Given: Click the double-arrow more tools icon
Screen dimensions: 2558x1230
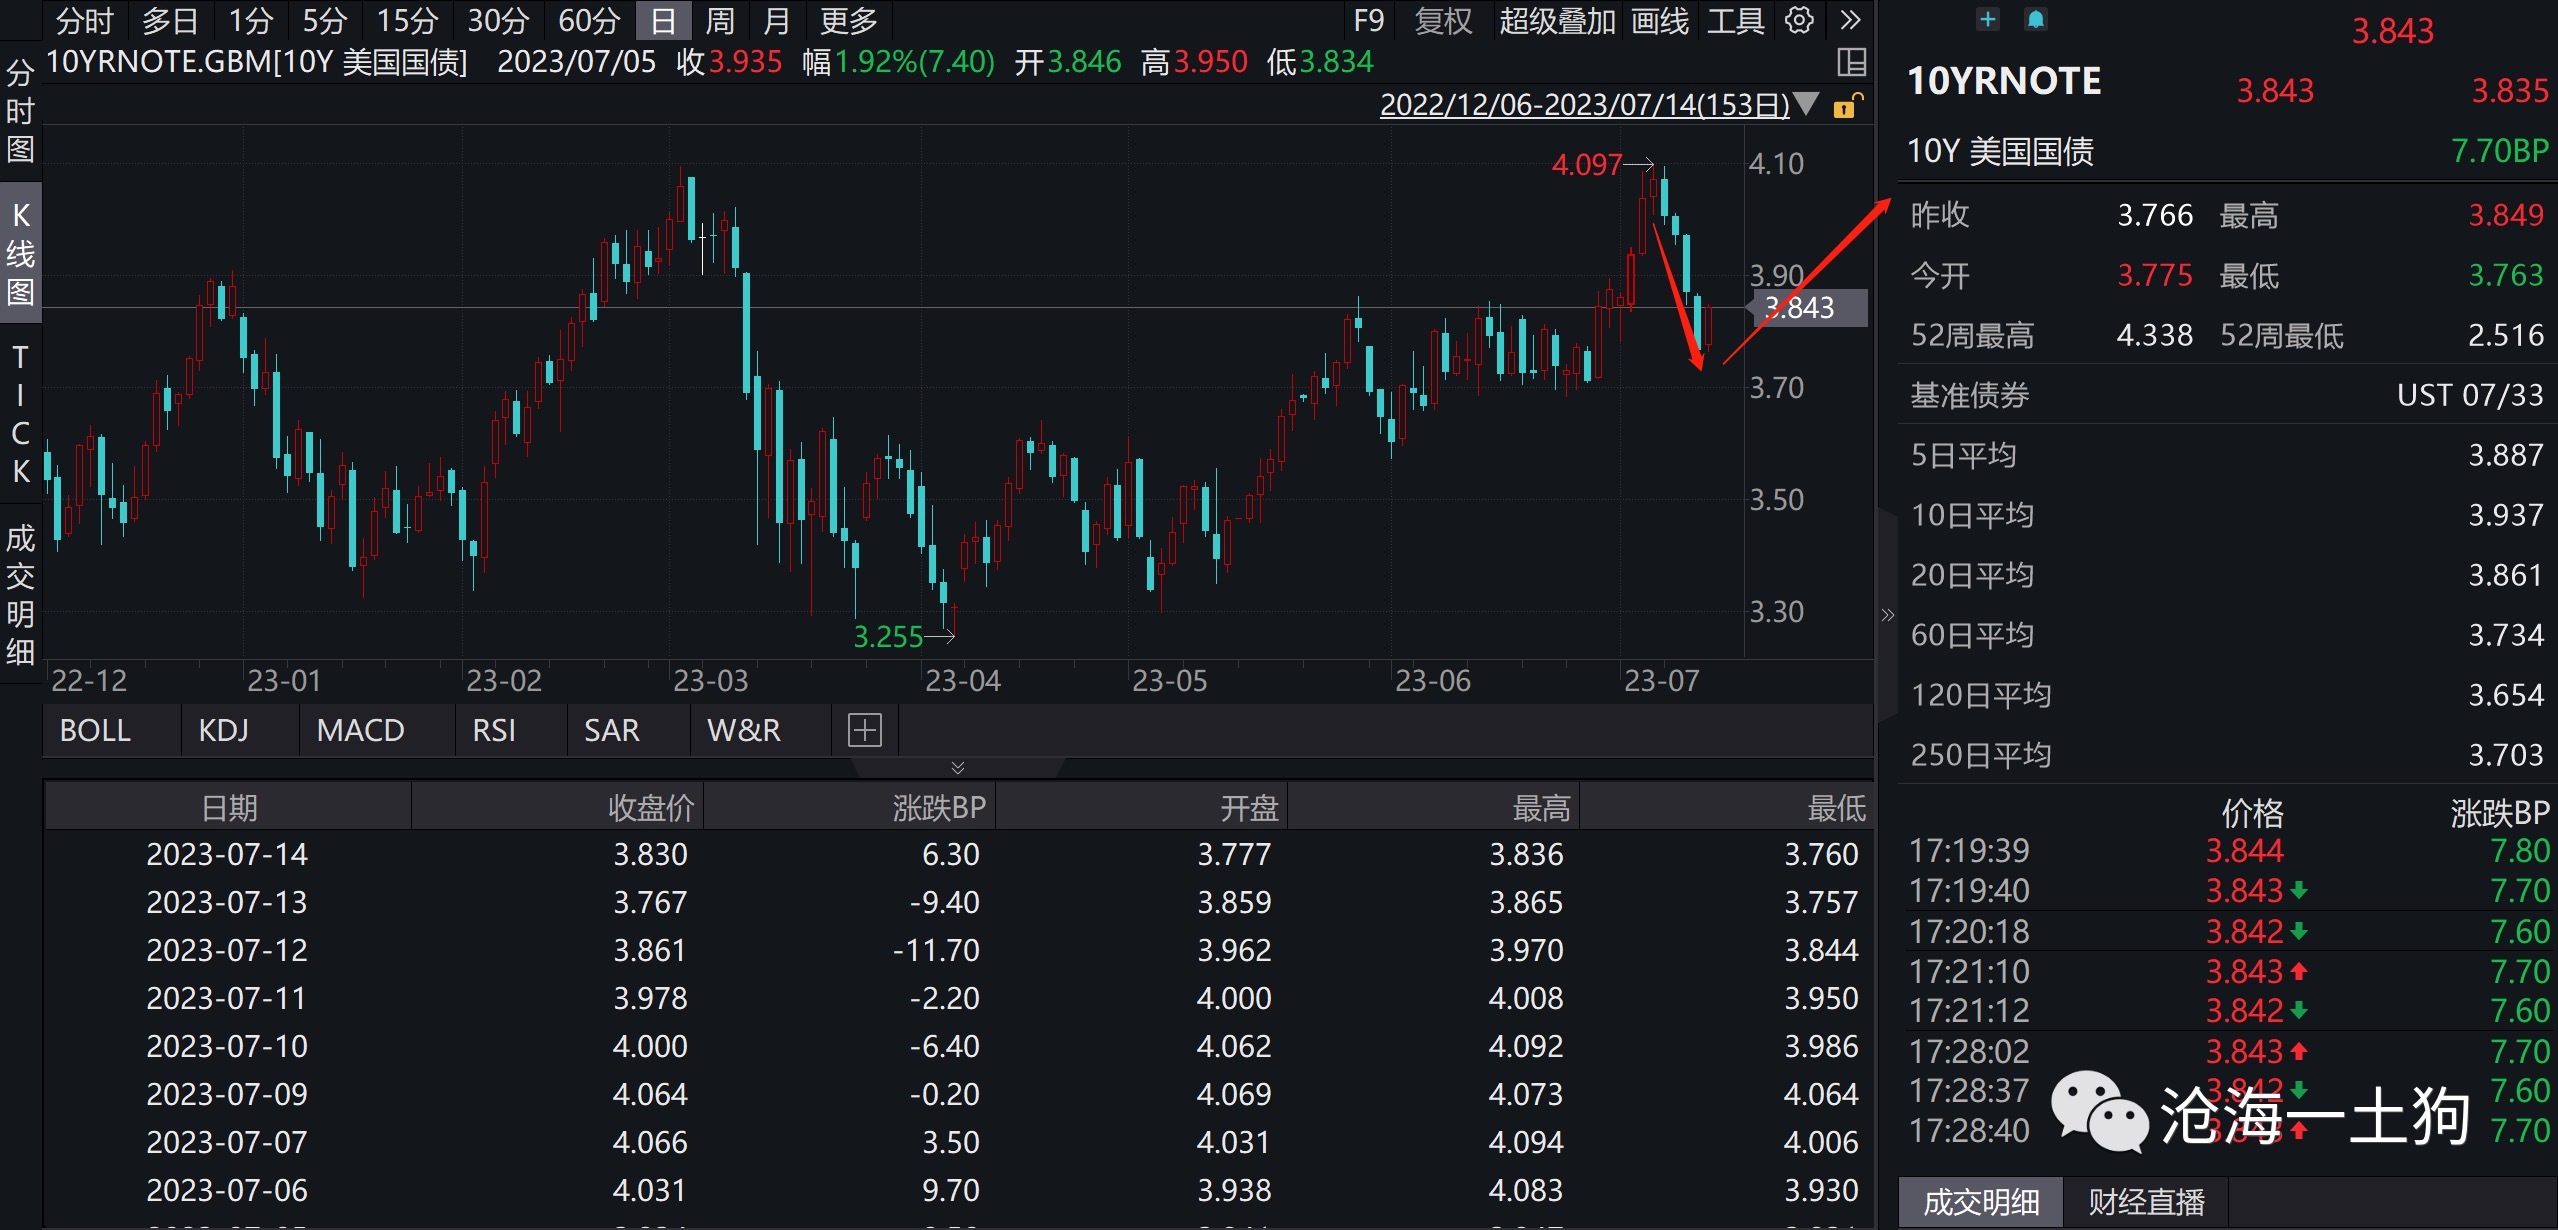Looking at the screenshot, I should (x=1850, y=20).
